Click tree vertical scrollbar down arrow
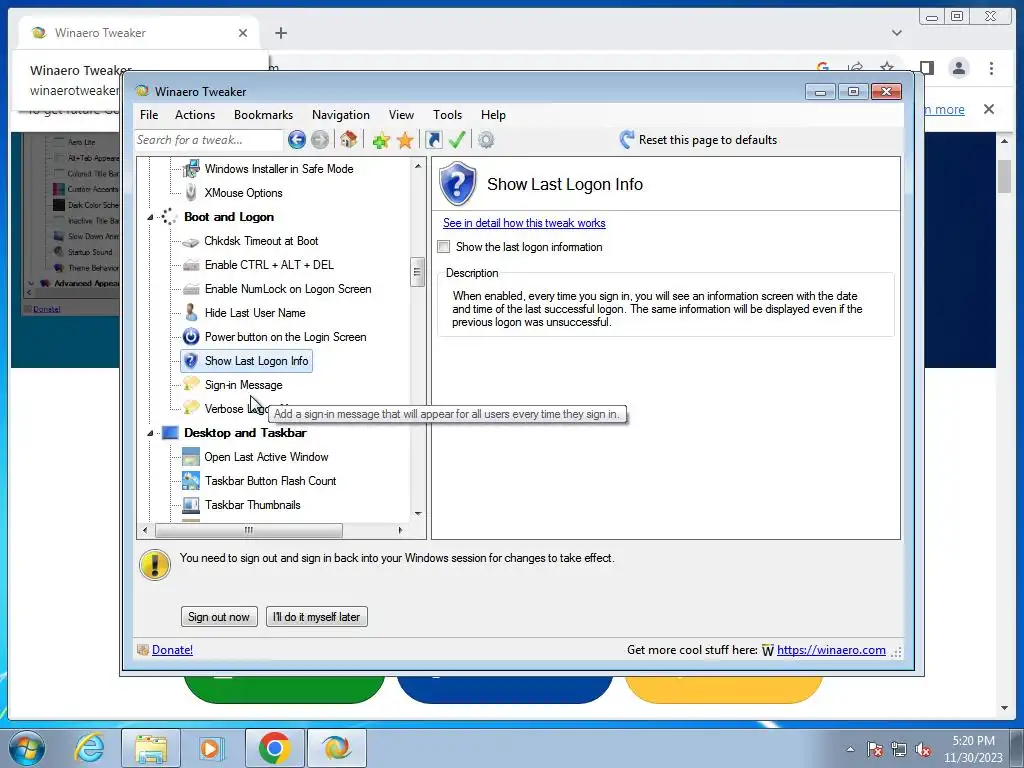 coord(418,514)
